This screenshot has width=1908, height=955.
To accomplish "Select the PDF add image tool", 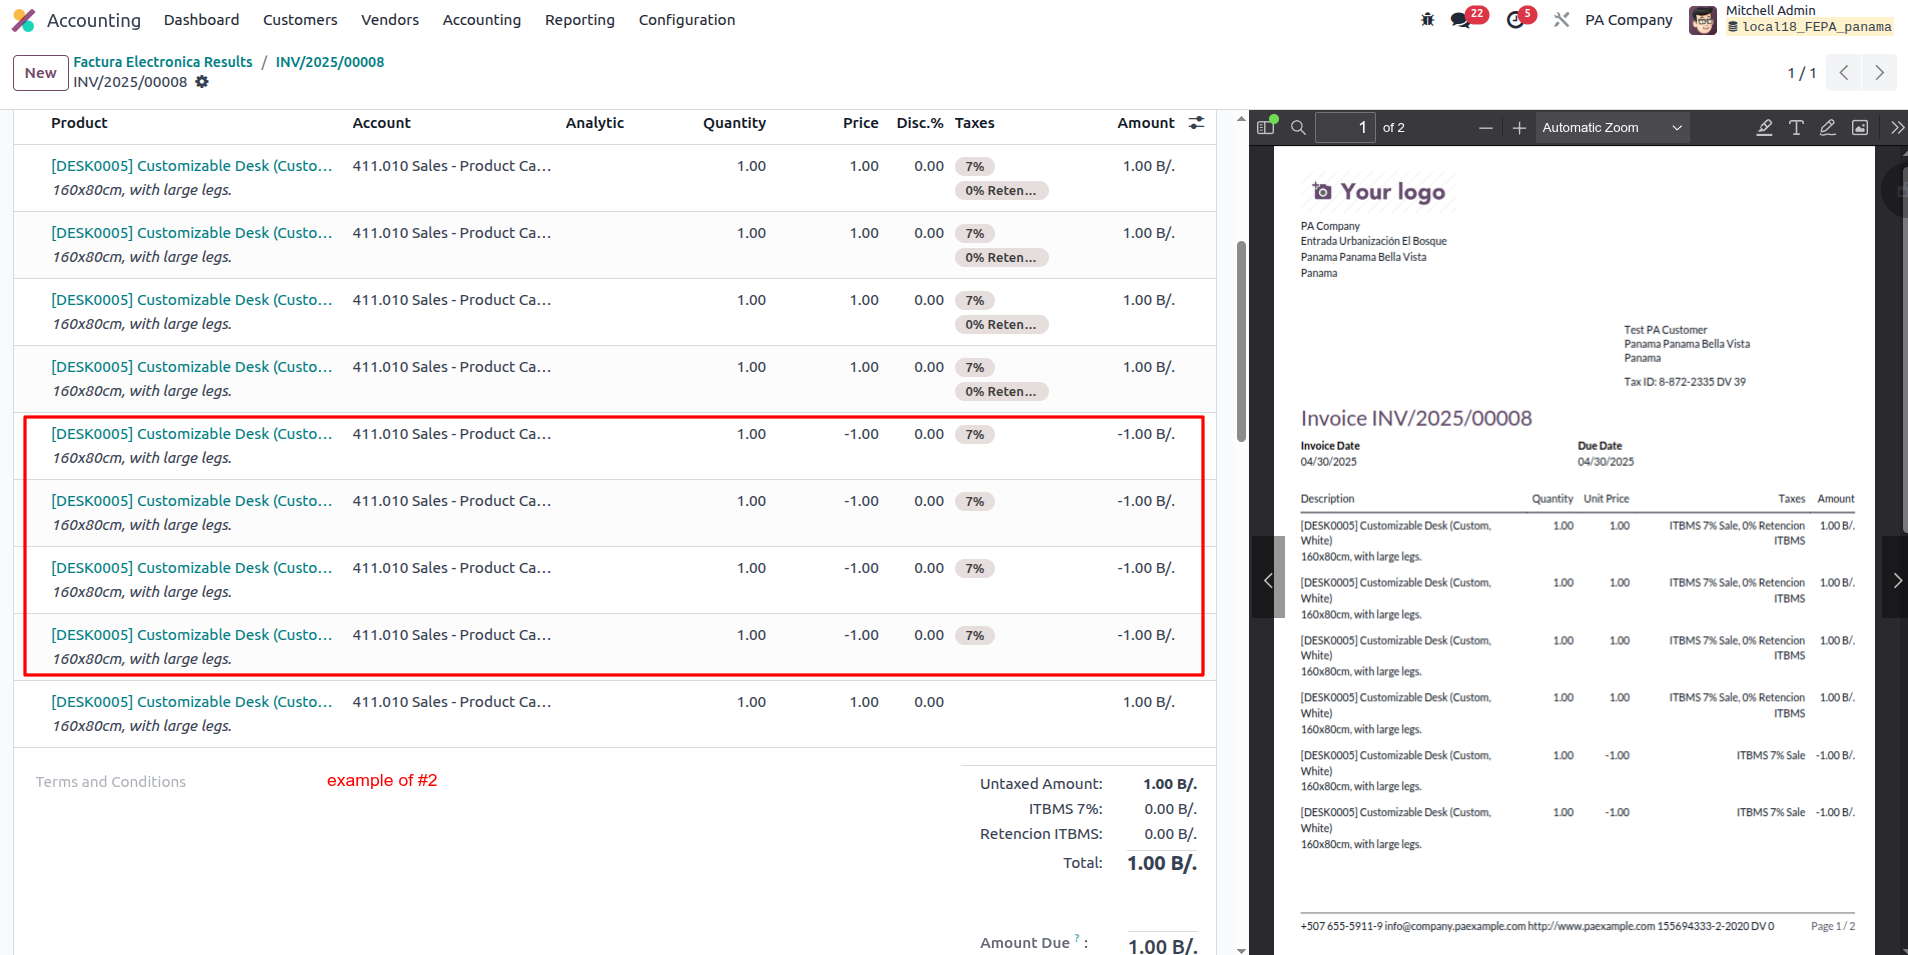I will coord(1860,127).
